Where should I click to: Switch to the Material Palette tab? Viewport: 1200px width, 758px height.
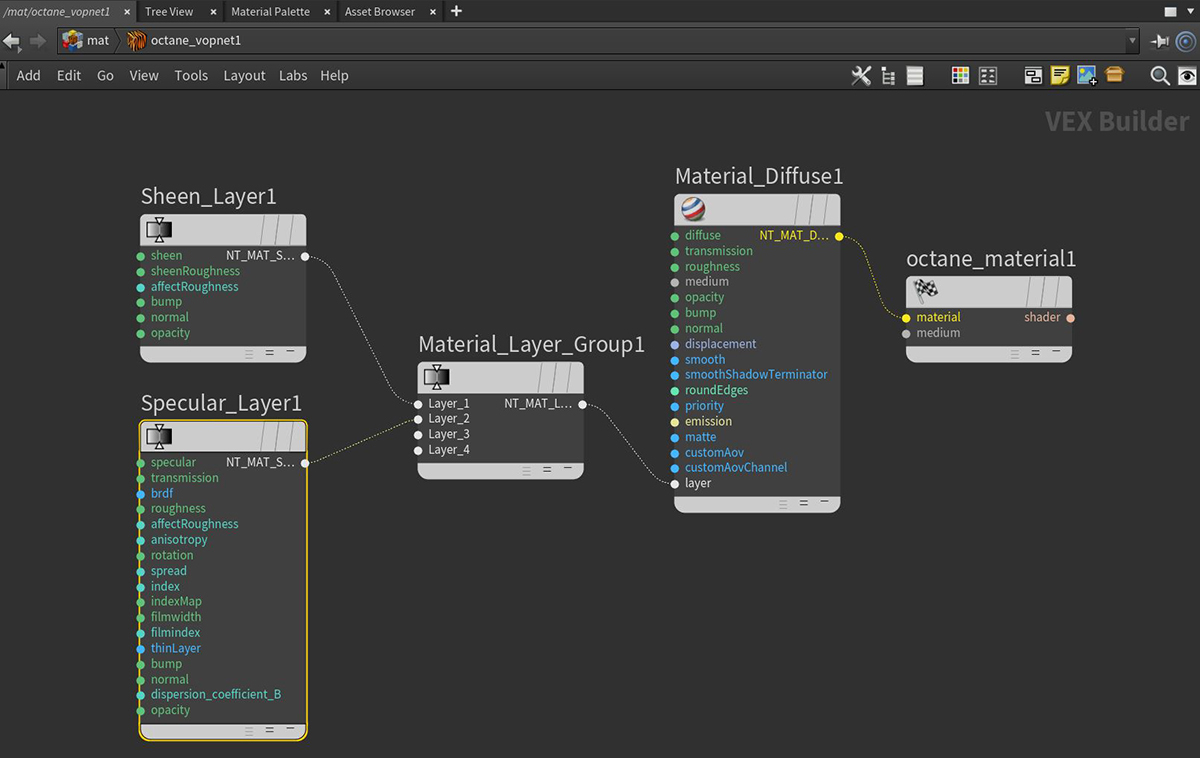[x=270, y=12]
